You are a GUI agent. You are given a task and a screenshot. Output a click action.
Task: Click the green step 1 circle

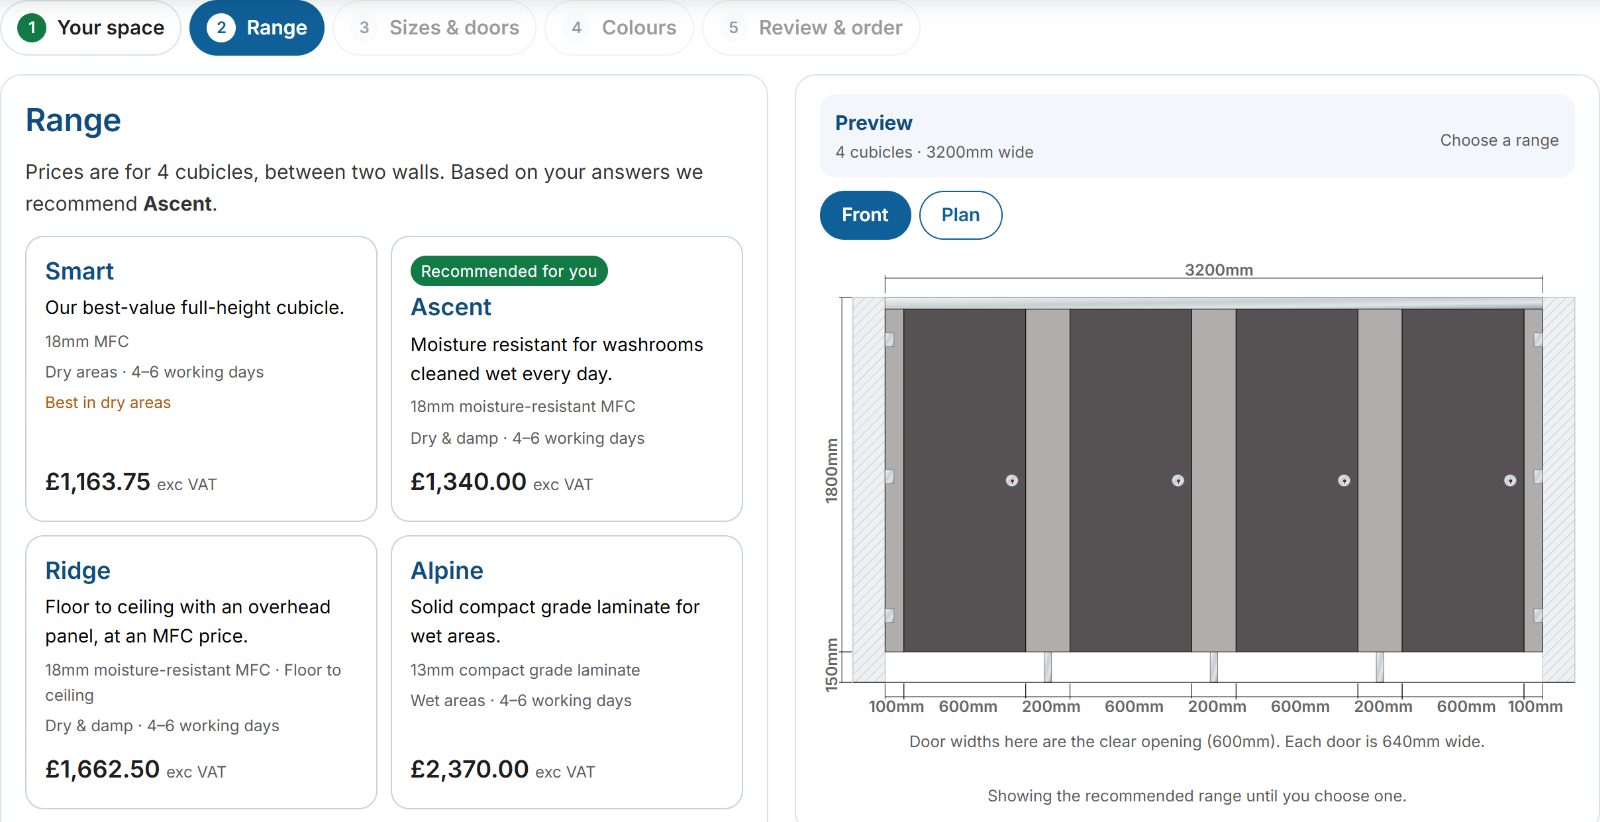point(32,28)
